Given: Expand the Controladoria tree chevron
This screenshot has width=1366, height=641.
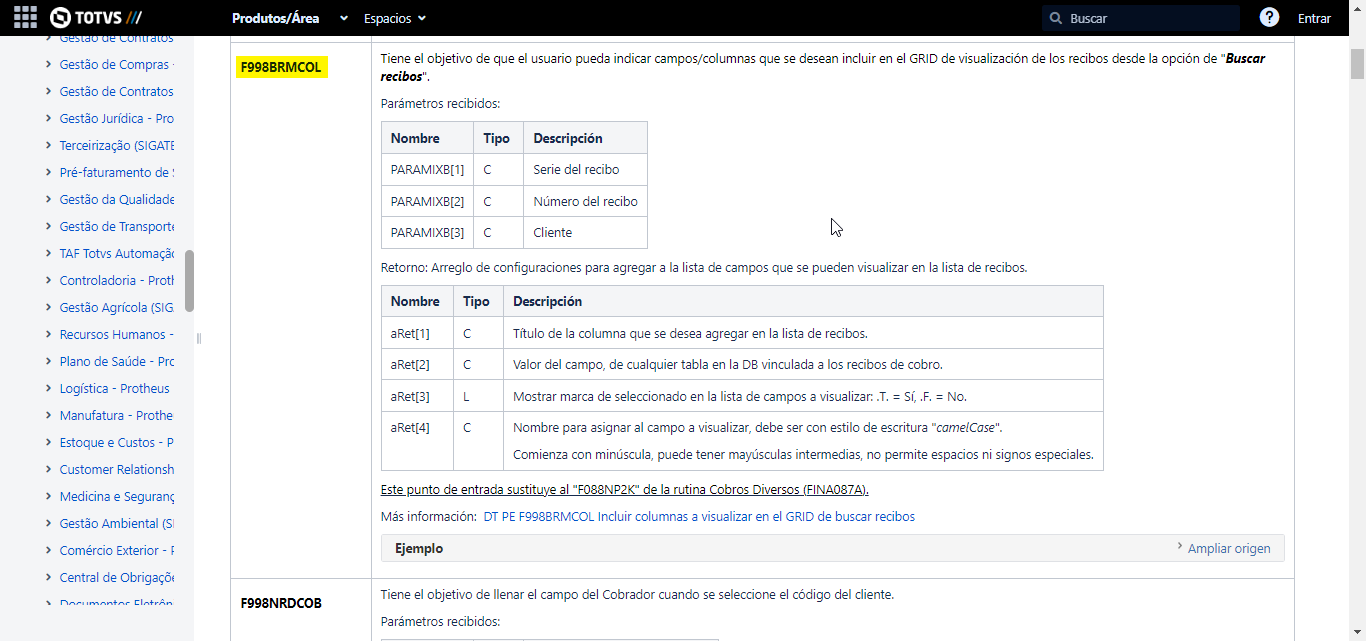Looking at the screenshot, I should [49, 280].
